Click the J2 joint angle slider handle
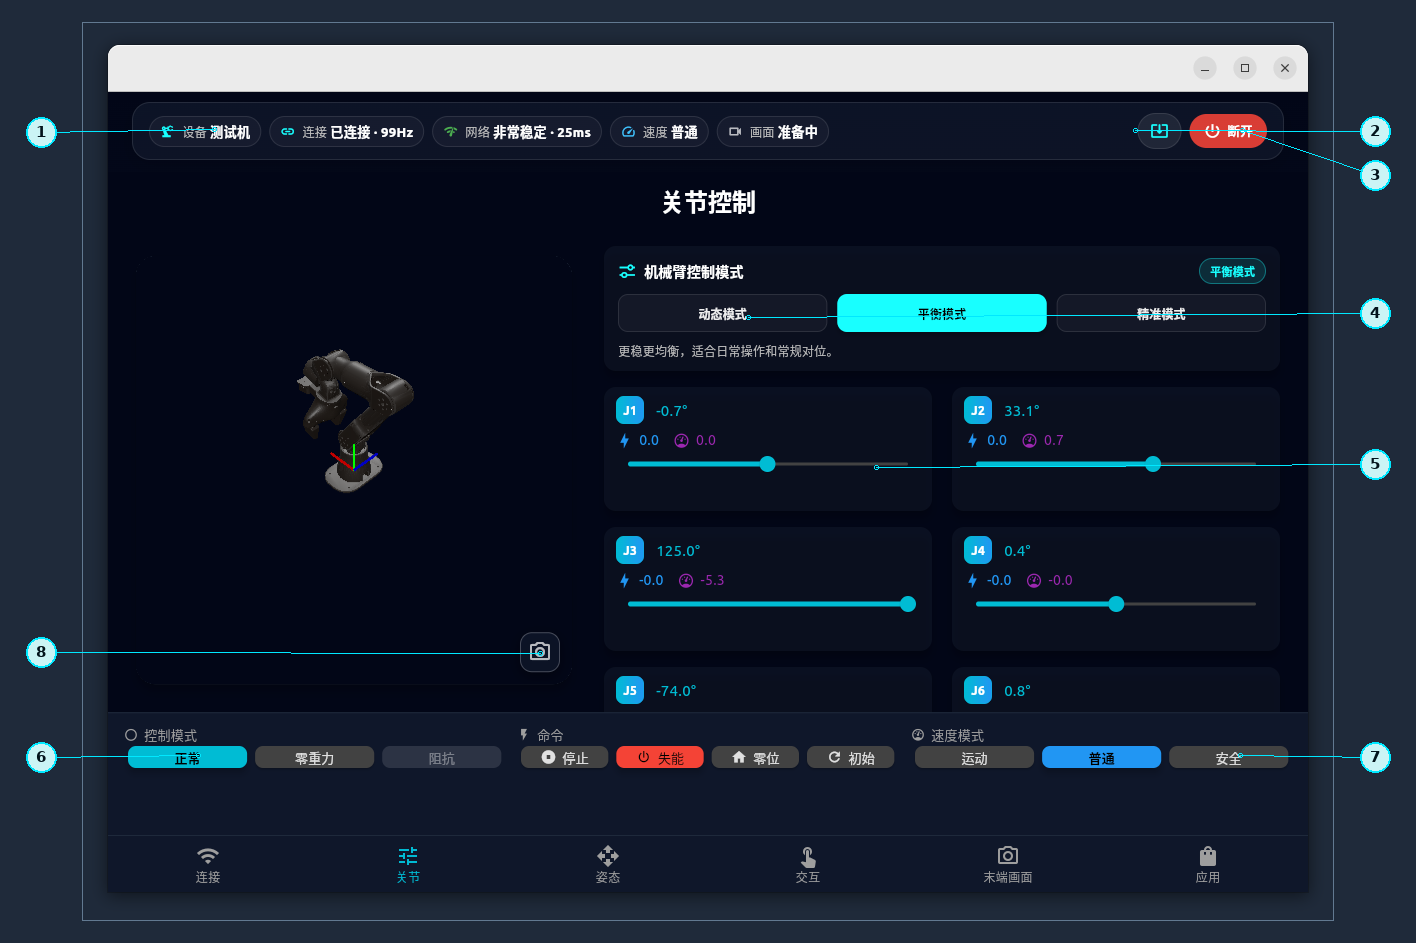The height and width of the screenshot is (943, 1416). tap(1153, 464)
